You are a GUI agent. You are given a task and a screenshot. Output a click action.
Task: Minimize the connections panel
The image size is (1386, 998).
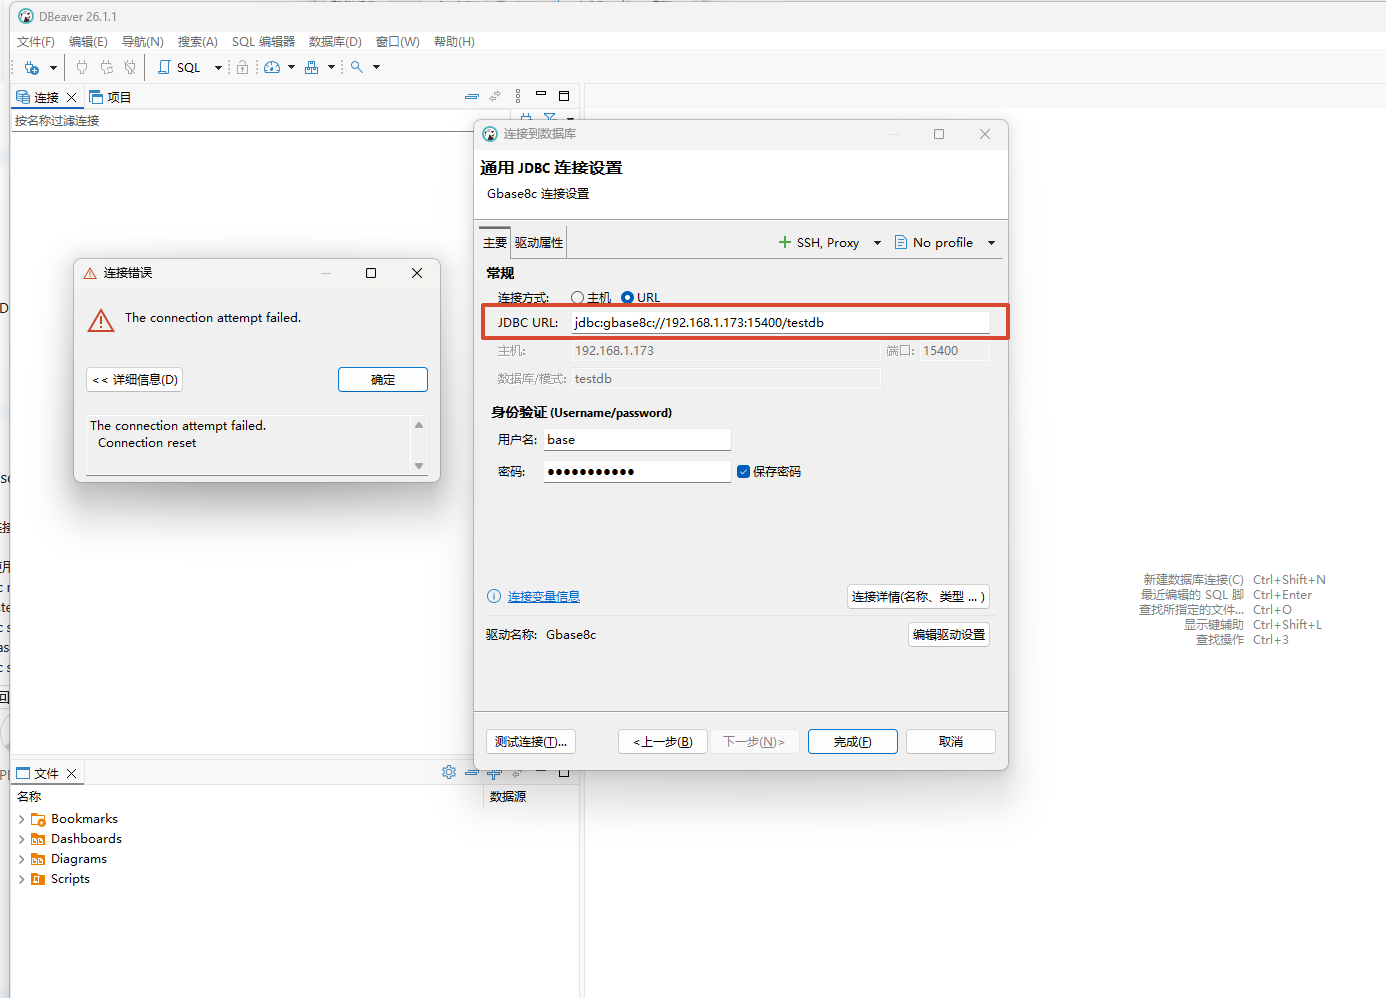[541, 94]
